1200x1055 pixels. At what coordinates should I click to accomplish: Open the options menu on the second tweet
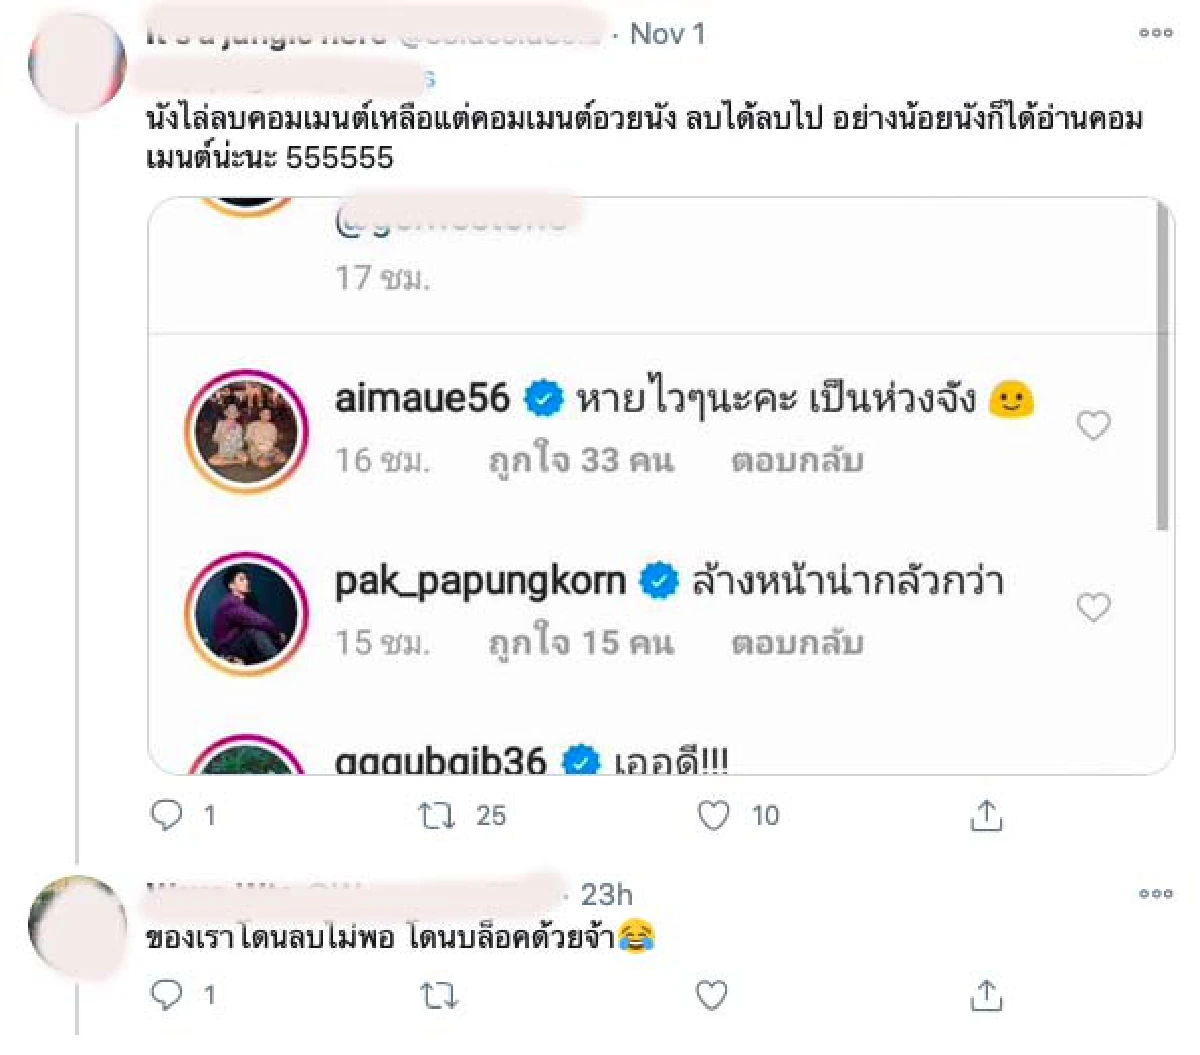click(1156, 893)
